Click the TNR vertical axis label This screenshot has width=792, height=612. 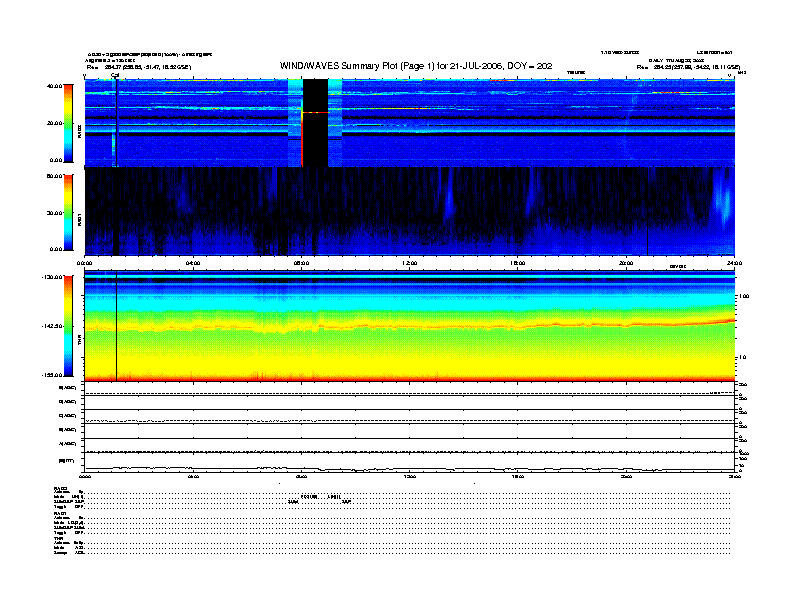pos(79,342)
